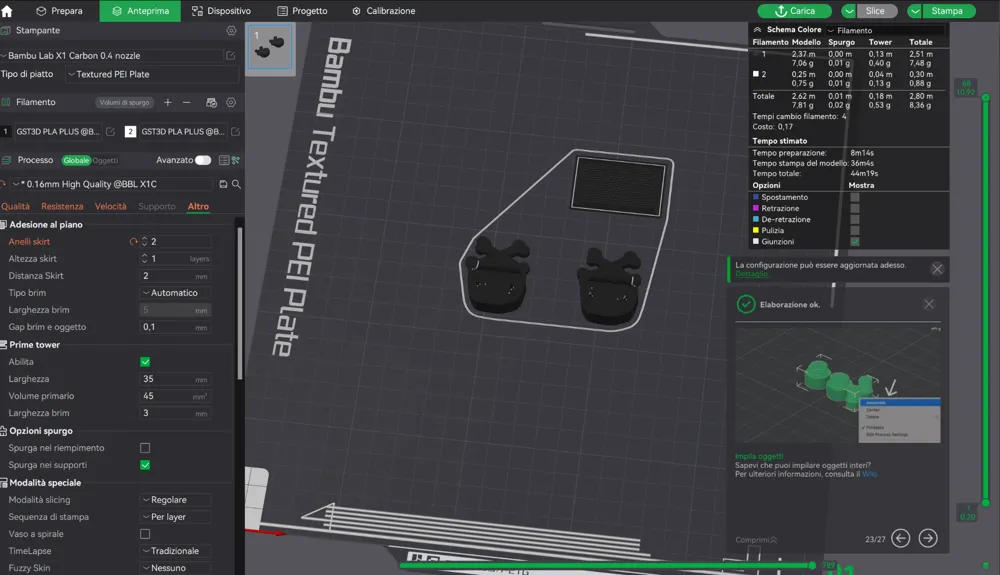Screen dimensions: 1000x575
Task: Click Comprimi to collapse notifications
Action: coord(756,539)
